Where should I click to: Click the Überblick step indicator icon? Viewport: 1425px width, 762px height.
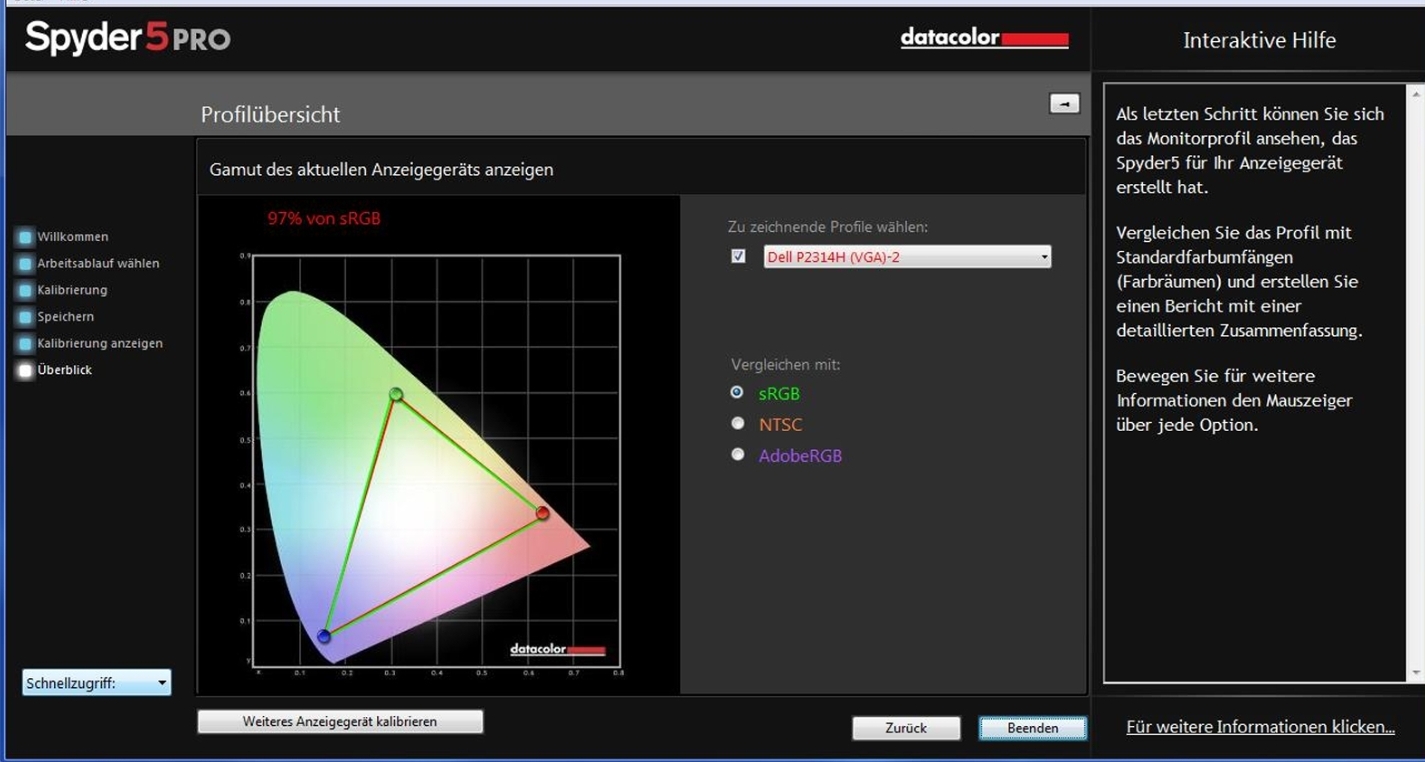25,370
